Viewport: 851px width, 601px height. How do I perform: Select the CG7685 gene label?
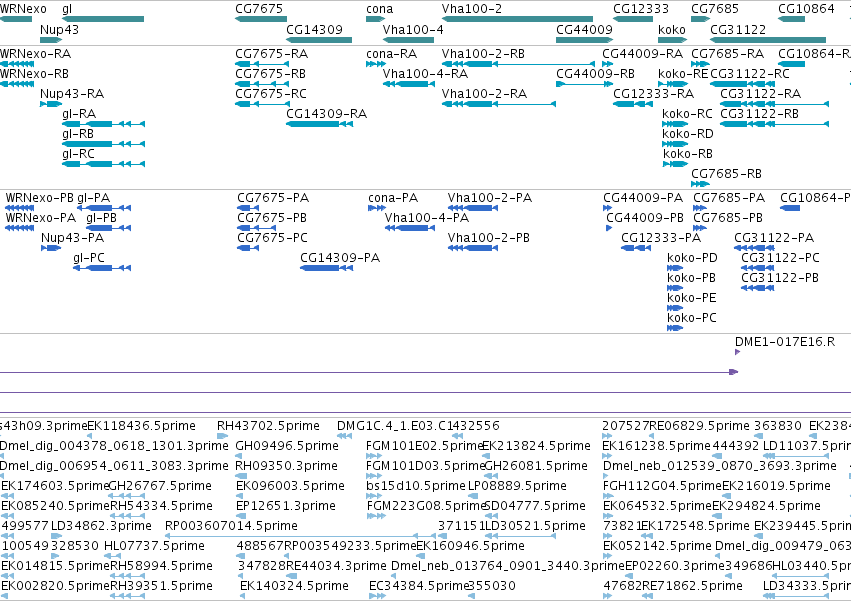pyautogui.click(x=715, y=9)
